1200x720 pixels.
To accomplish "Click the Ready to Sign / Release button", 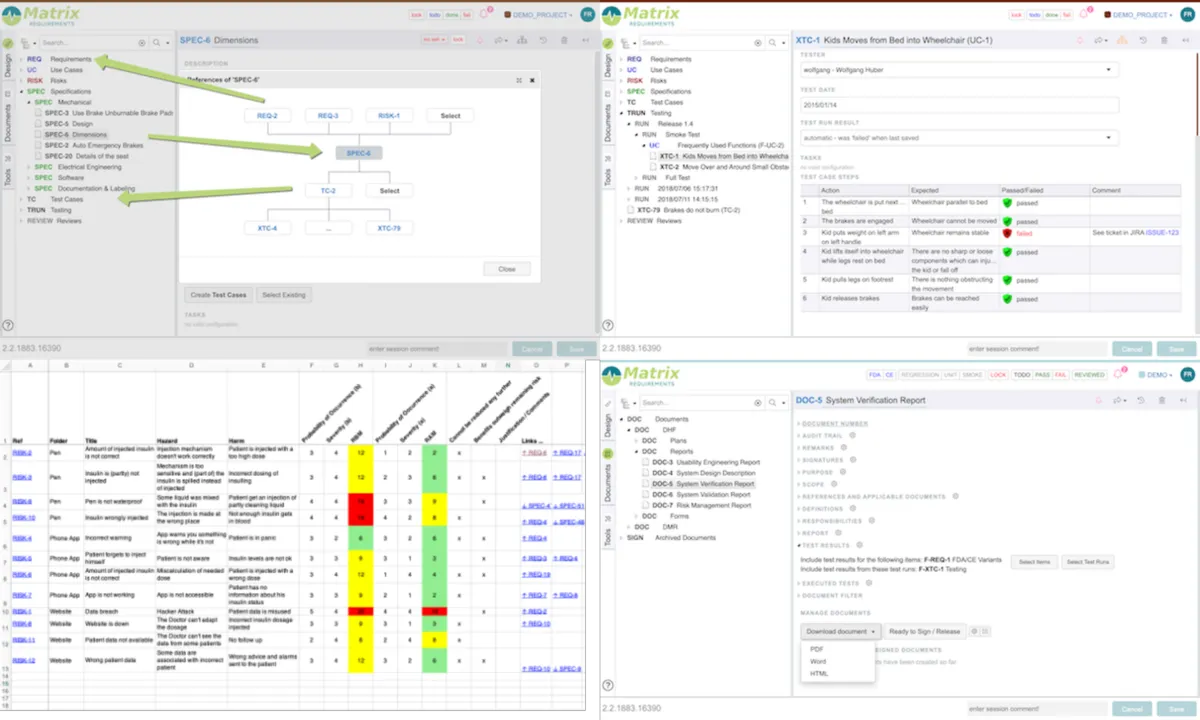I will coord(925,631).
